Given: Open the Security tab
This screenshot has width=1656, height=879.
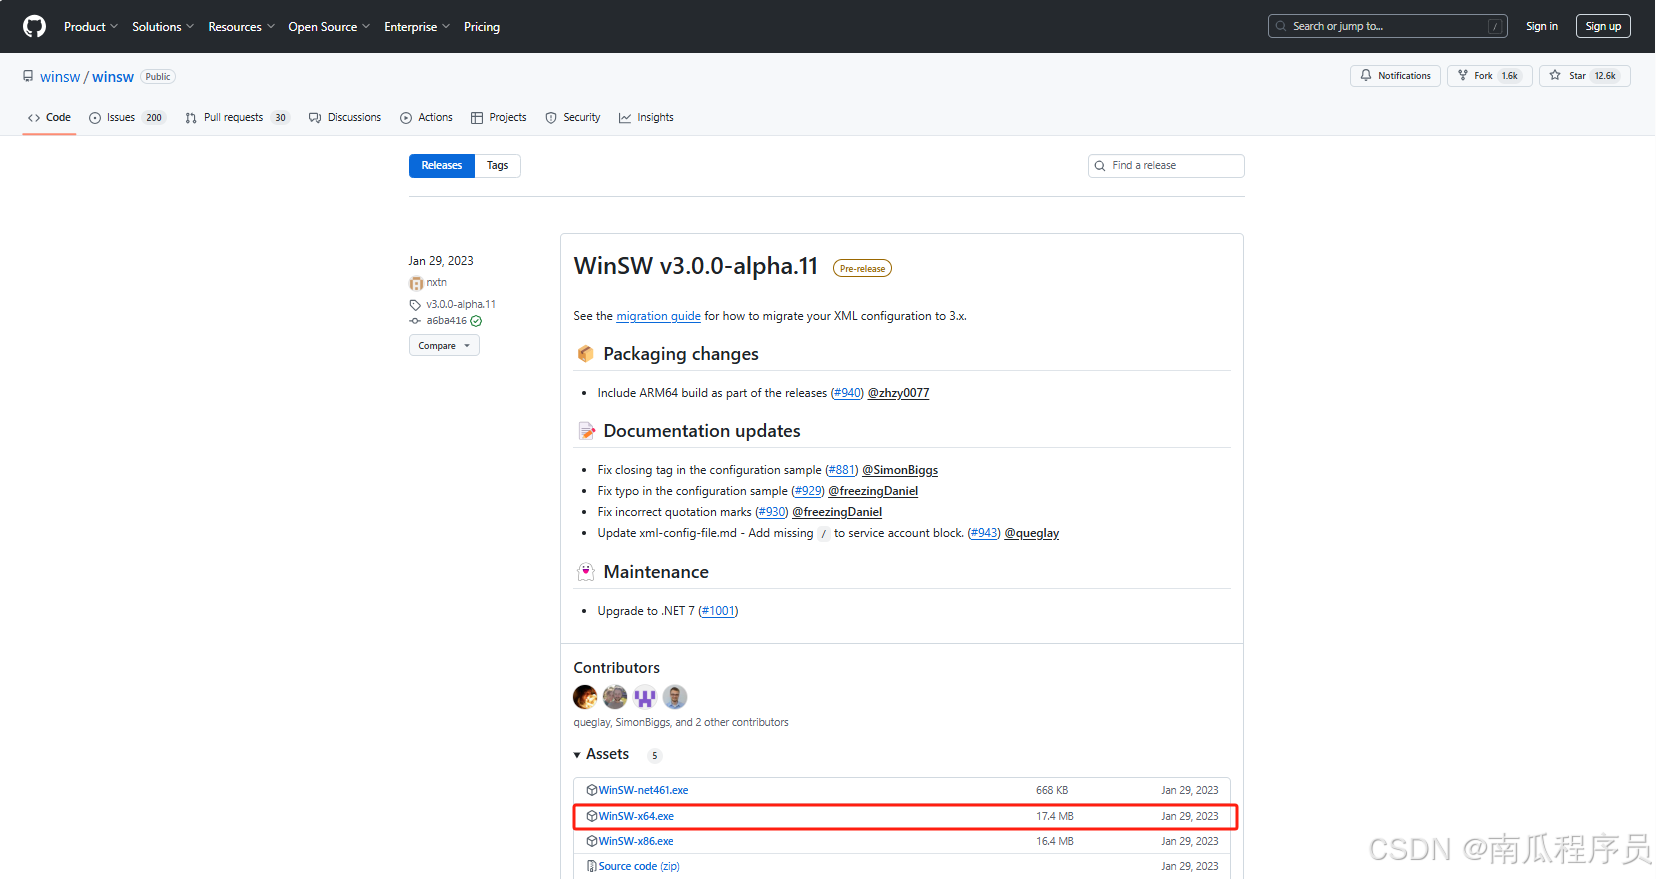Looking at the screenshot, I should 573,118.
